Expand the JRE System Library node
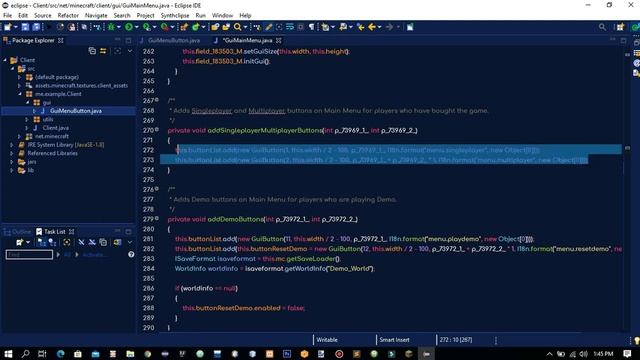 (x=11, y=145)
